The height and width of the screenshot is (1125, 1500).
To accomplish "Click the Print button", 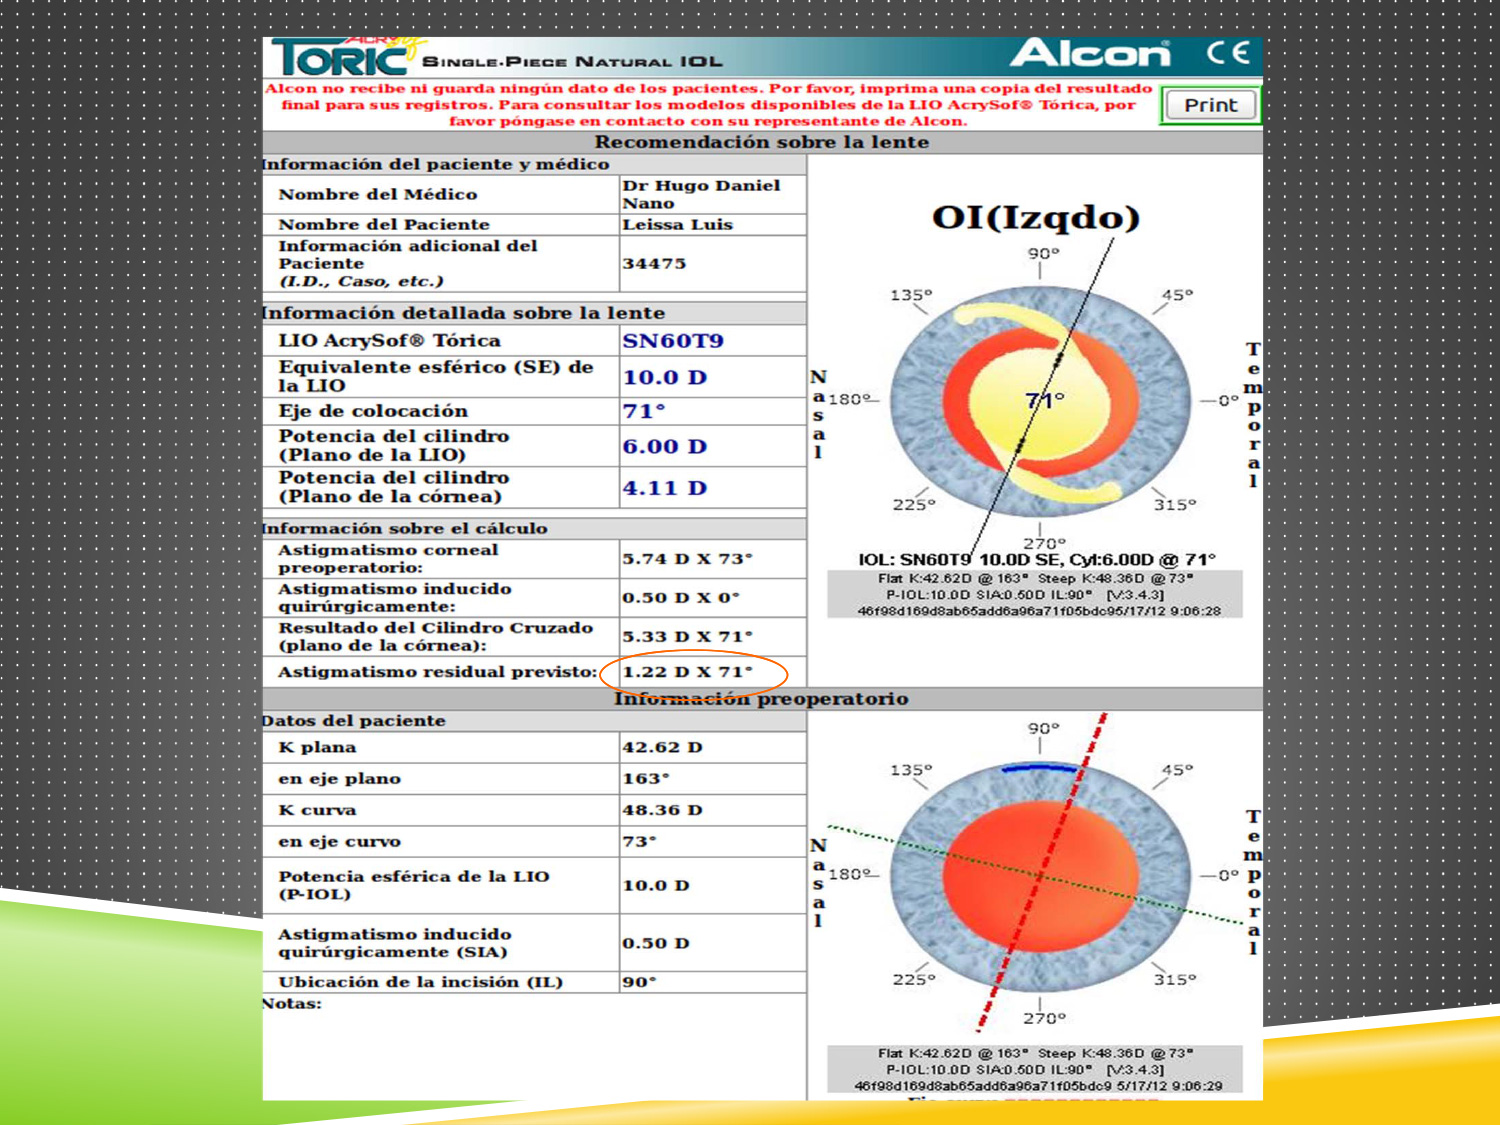I will pyautogui.click(x=1210, y=105).
